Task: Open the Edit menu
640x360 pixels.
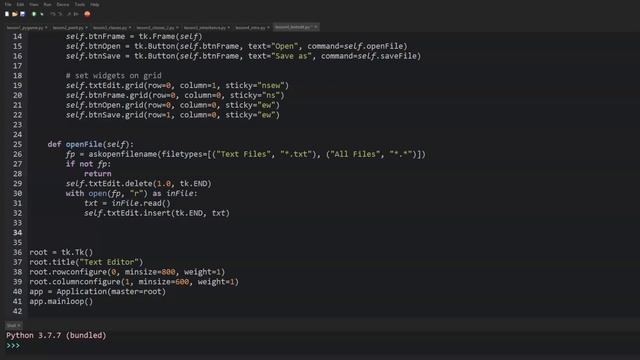Action: 20,4
